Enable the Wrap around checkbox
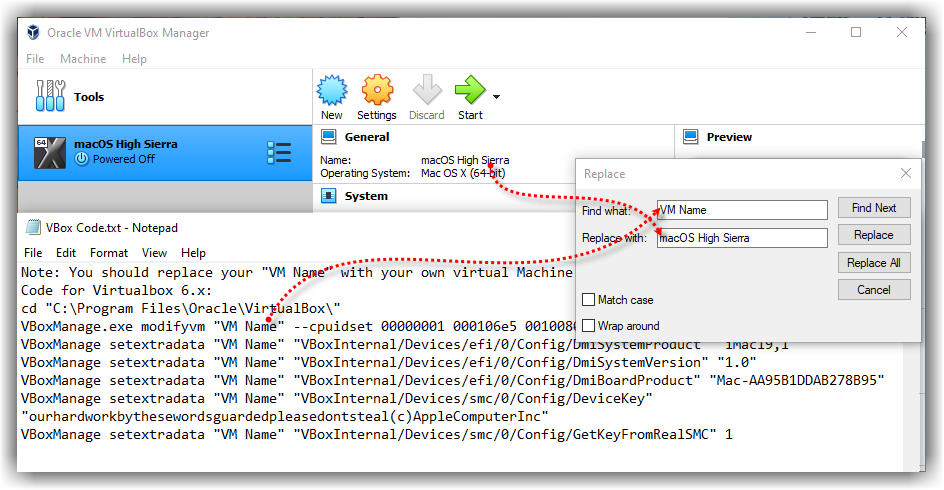The image size is (944, 490). [589, 326]
